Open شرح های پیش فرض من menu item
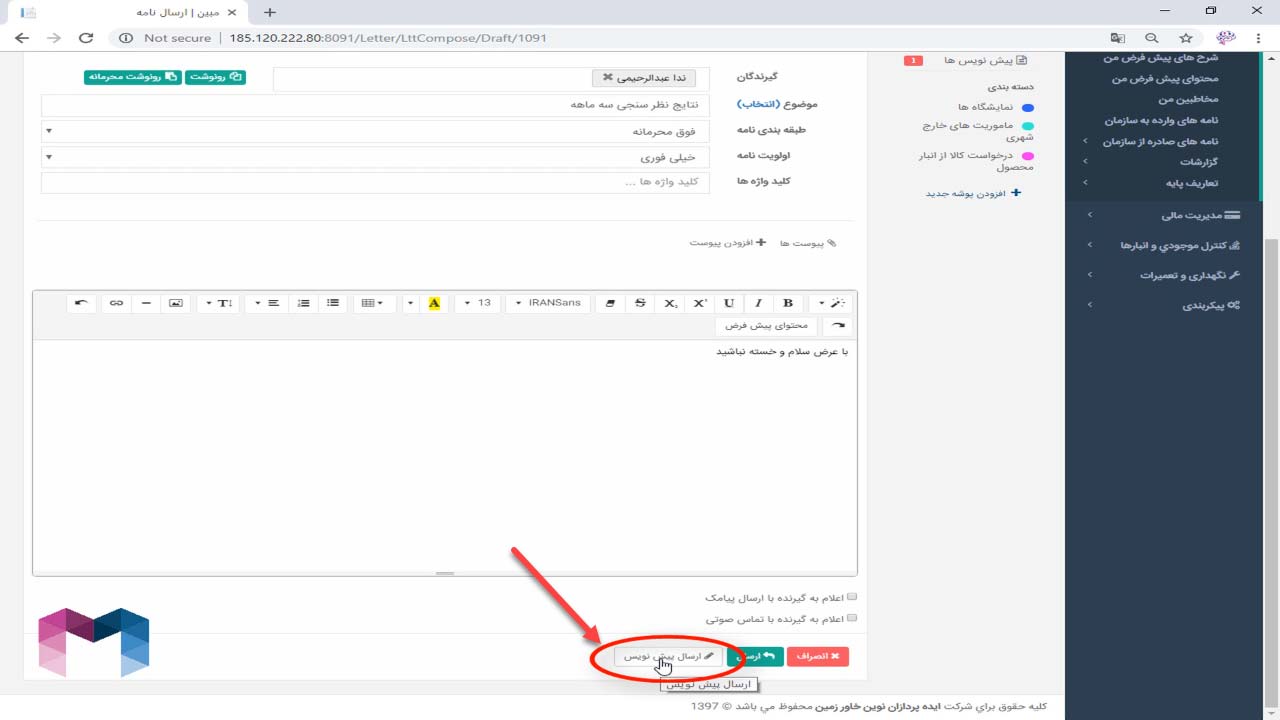 click(x=1160, y=58)
